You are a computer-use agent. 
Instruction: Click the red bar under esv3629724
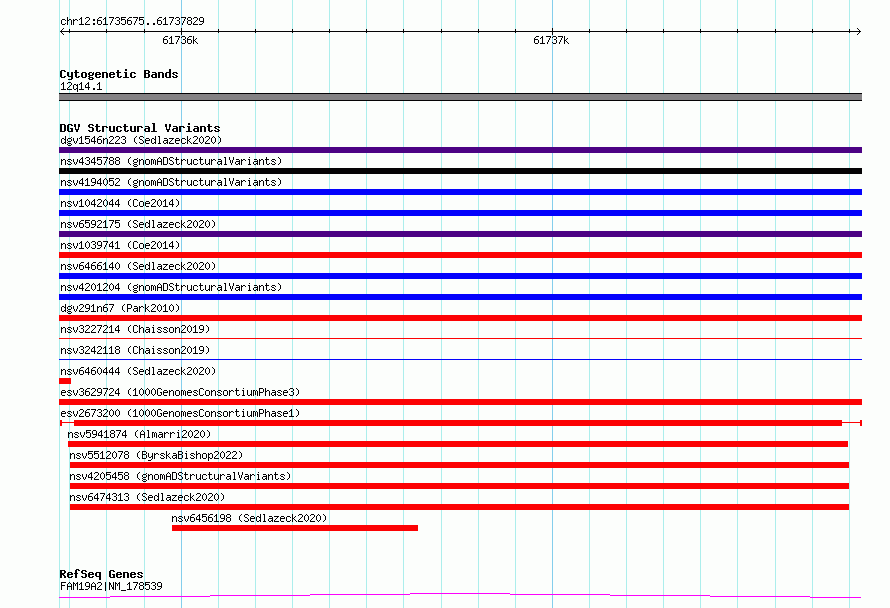click(460, 402)
